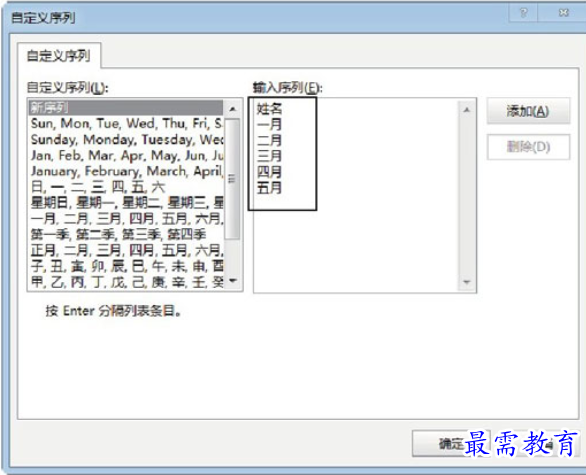
Task: Click the 删除(D) button
Action: pos(528,147)
